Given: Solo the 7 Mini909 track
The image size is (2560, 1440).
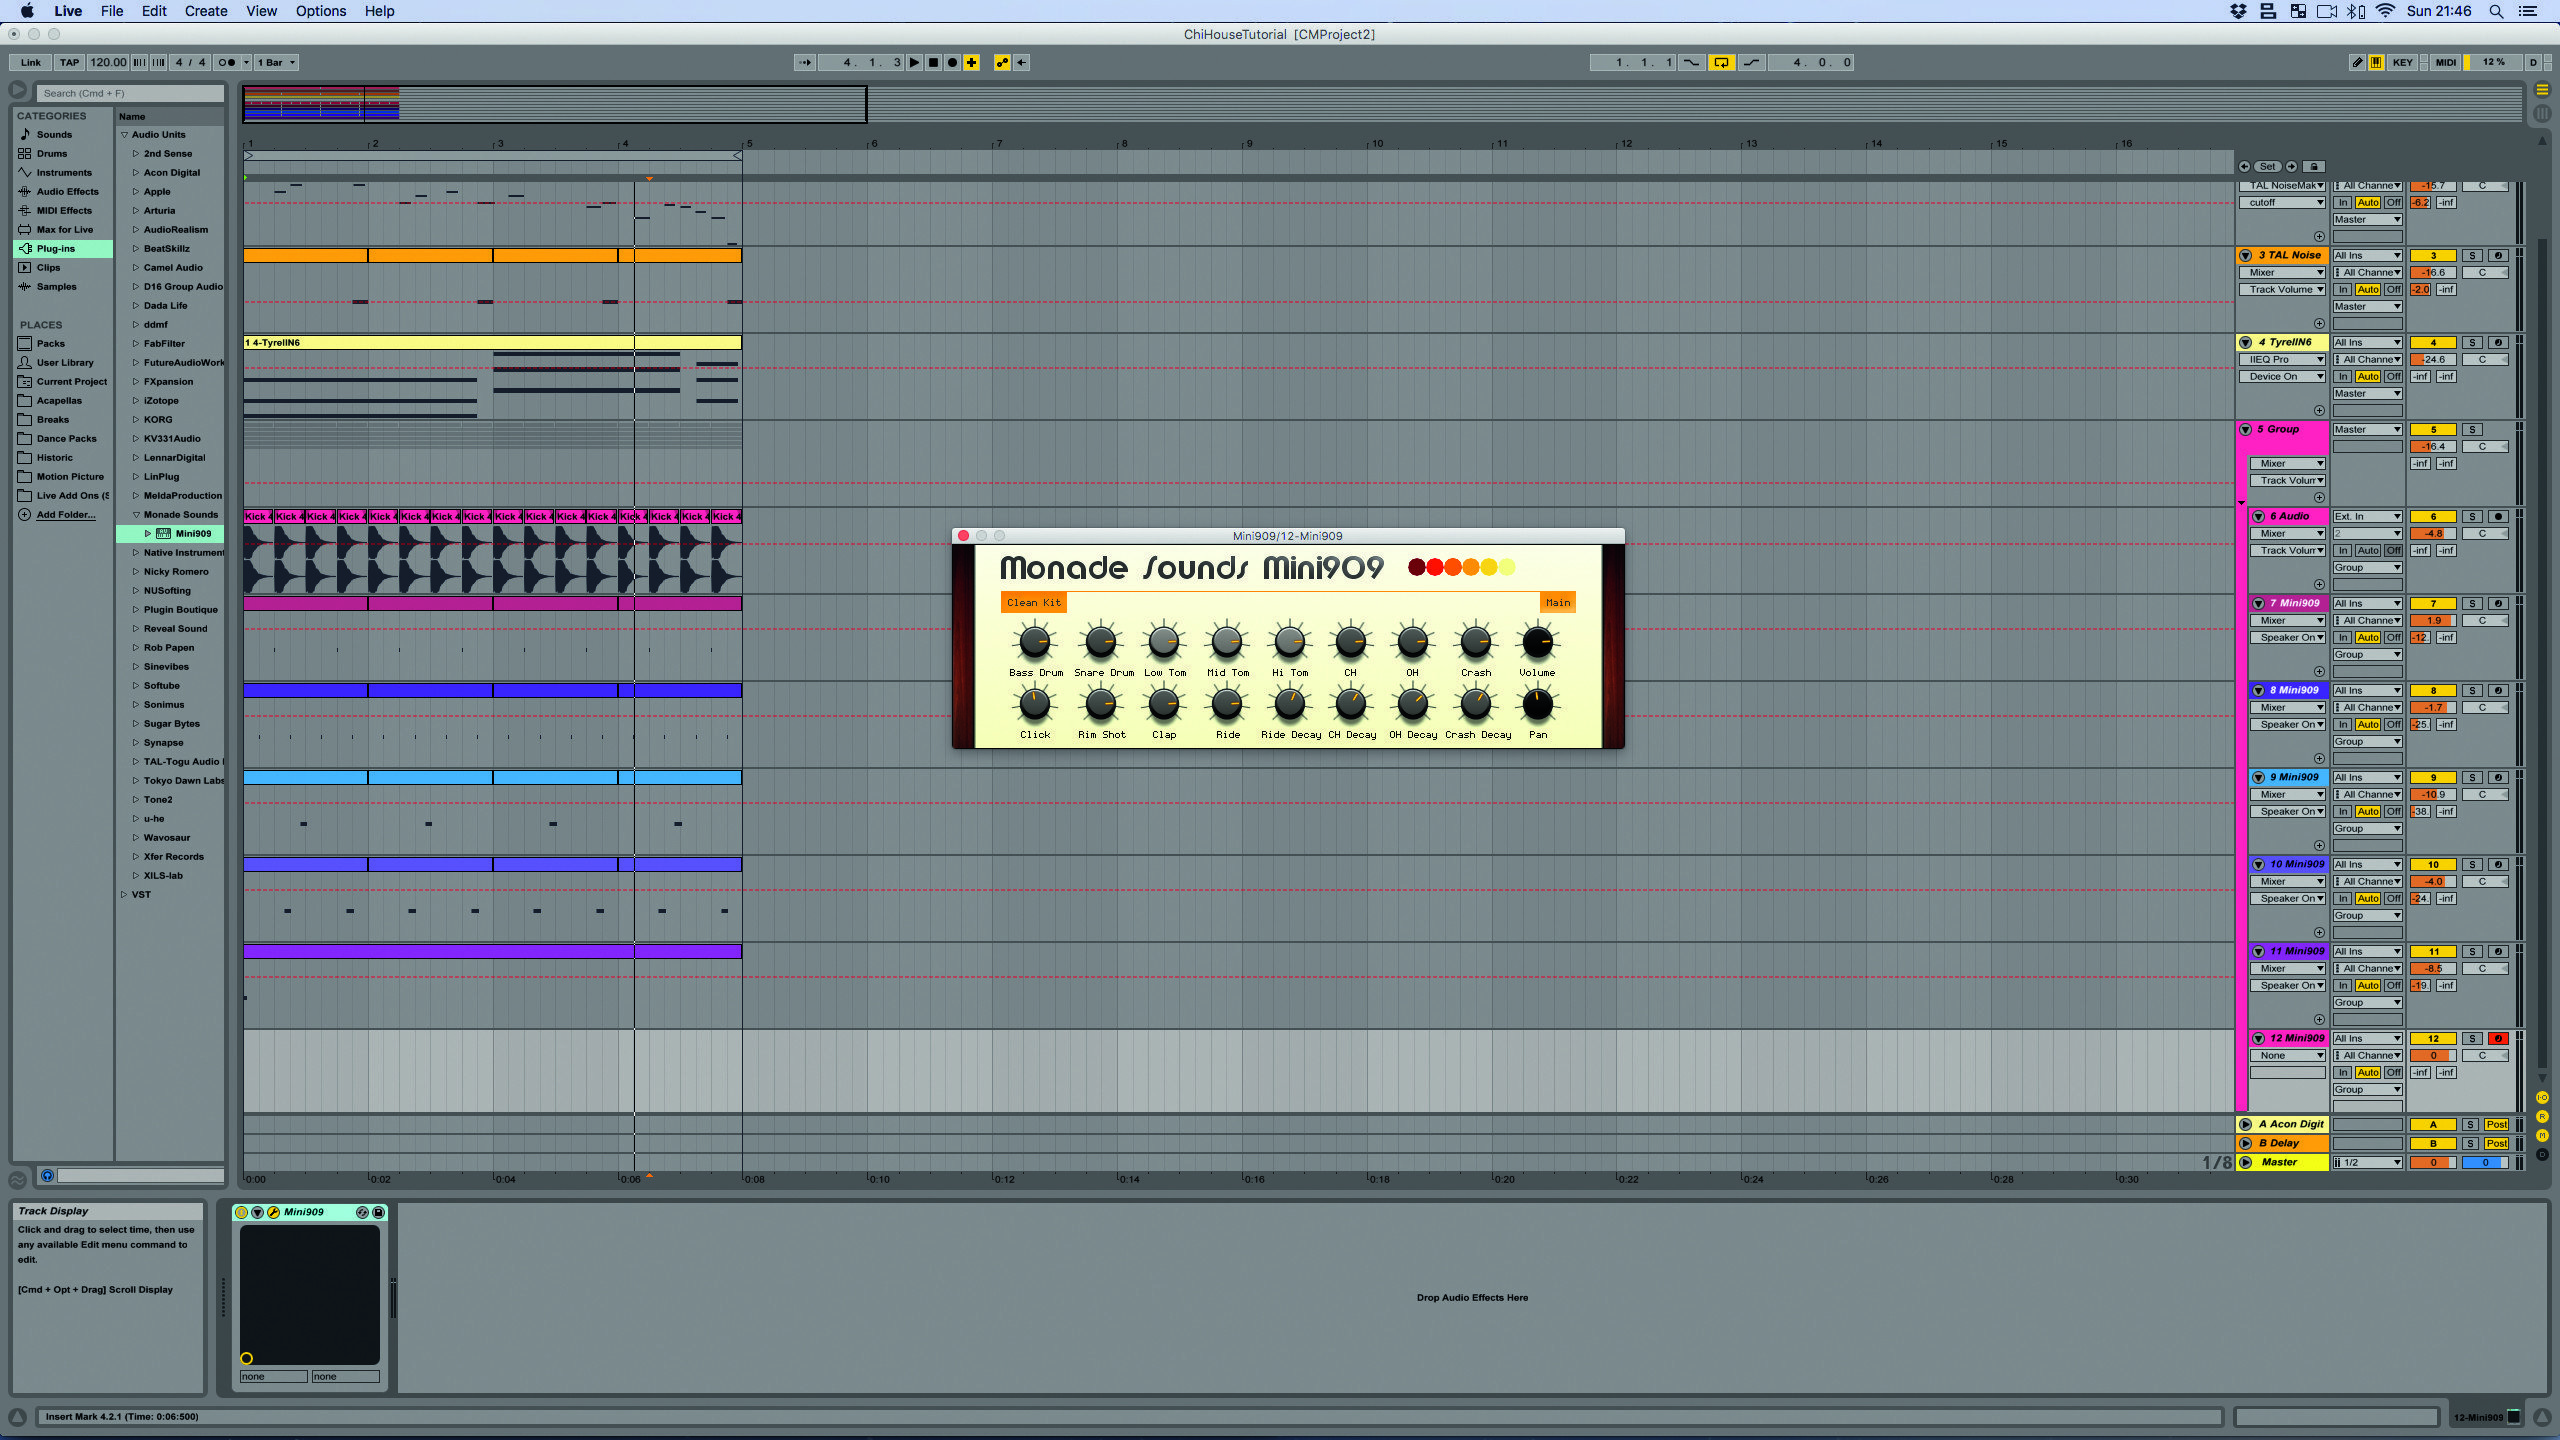Looking at the screenshot, I should [x=2472, y=604].
